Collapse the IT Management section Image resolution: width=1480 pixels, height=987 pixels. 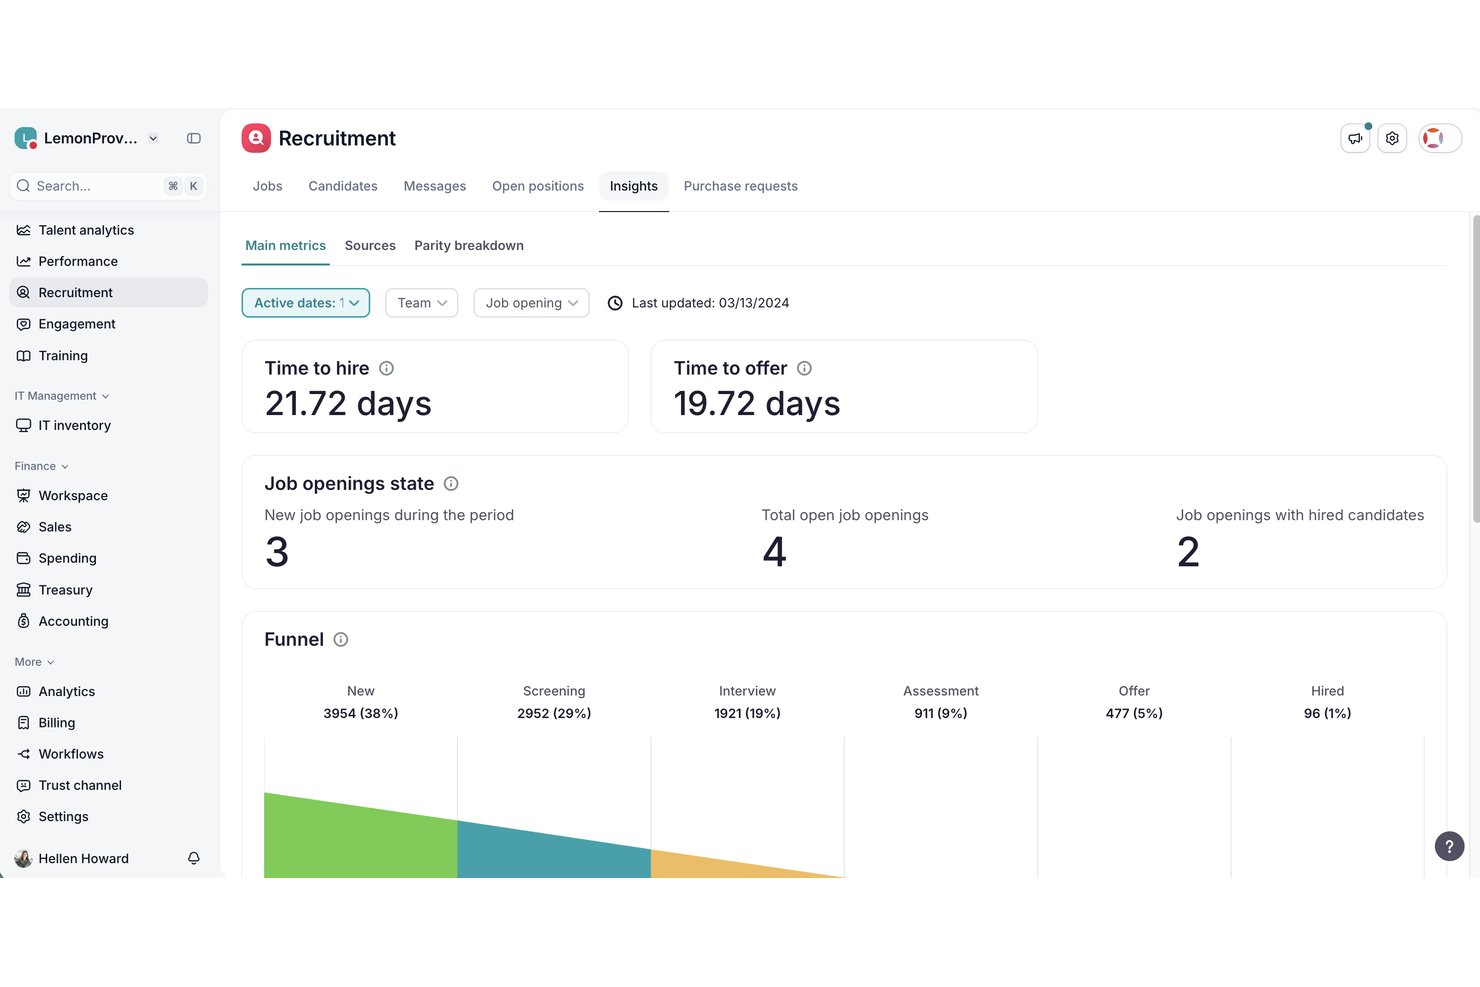click(x=62, y=396)
